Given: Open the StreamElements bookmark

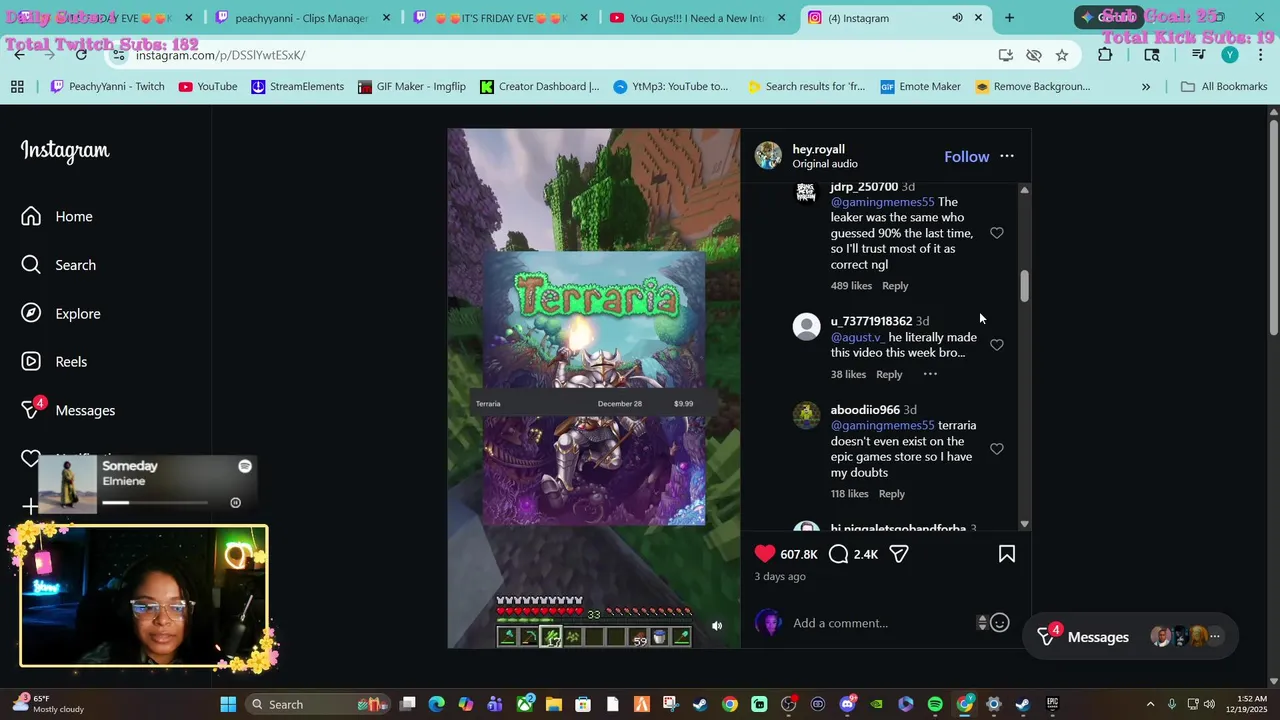Looking at the screenshot, I should 297,87.
